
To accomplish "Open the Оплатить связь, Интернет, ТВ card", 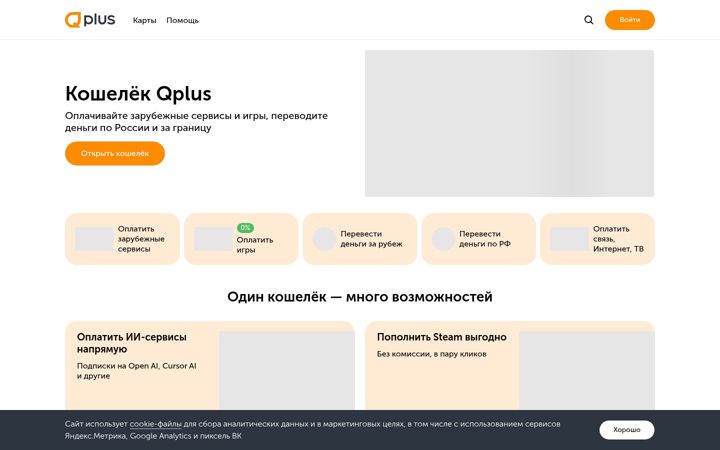I will click(x=597, y=239).
